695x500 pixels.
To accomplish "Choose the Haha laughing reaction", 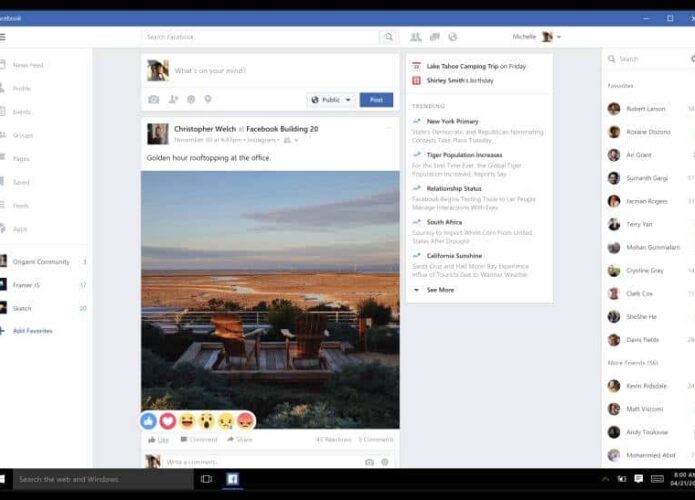I will coord(187,421).
